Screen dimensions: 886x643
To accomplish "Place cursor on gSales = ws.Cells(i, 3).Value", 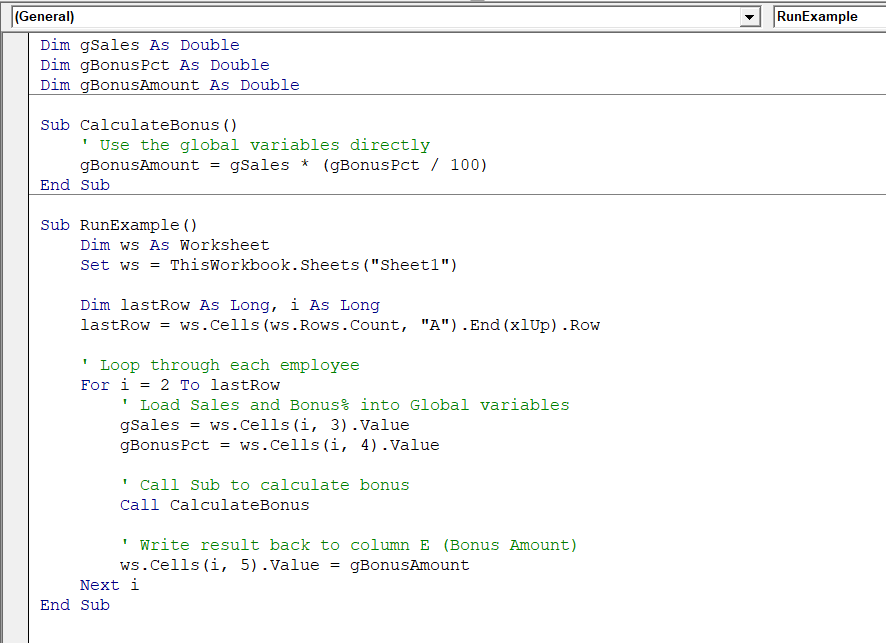I will tap(265, 425).
